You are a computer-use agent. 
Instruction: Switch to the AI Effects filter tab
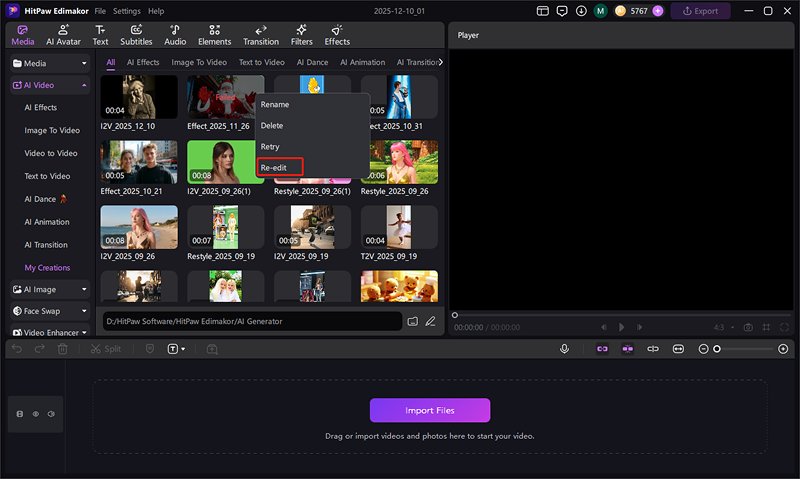click(143, 62)
